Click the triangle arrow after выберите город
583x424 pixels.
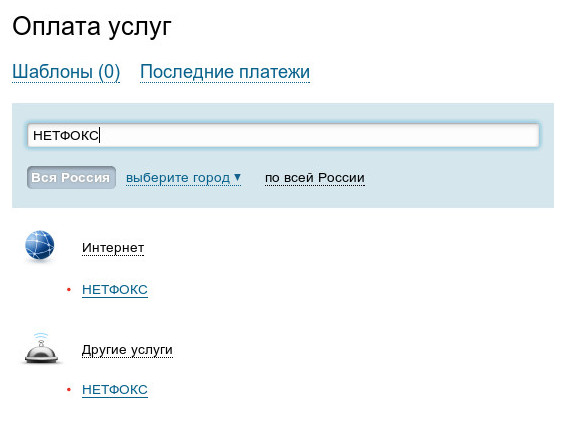point(238,177)
